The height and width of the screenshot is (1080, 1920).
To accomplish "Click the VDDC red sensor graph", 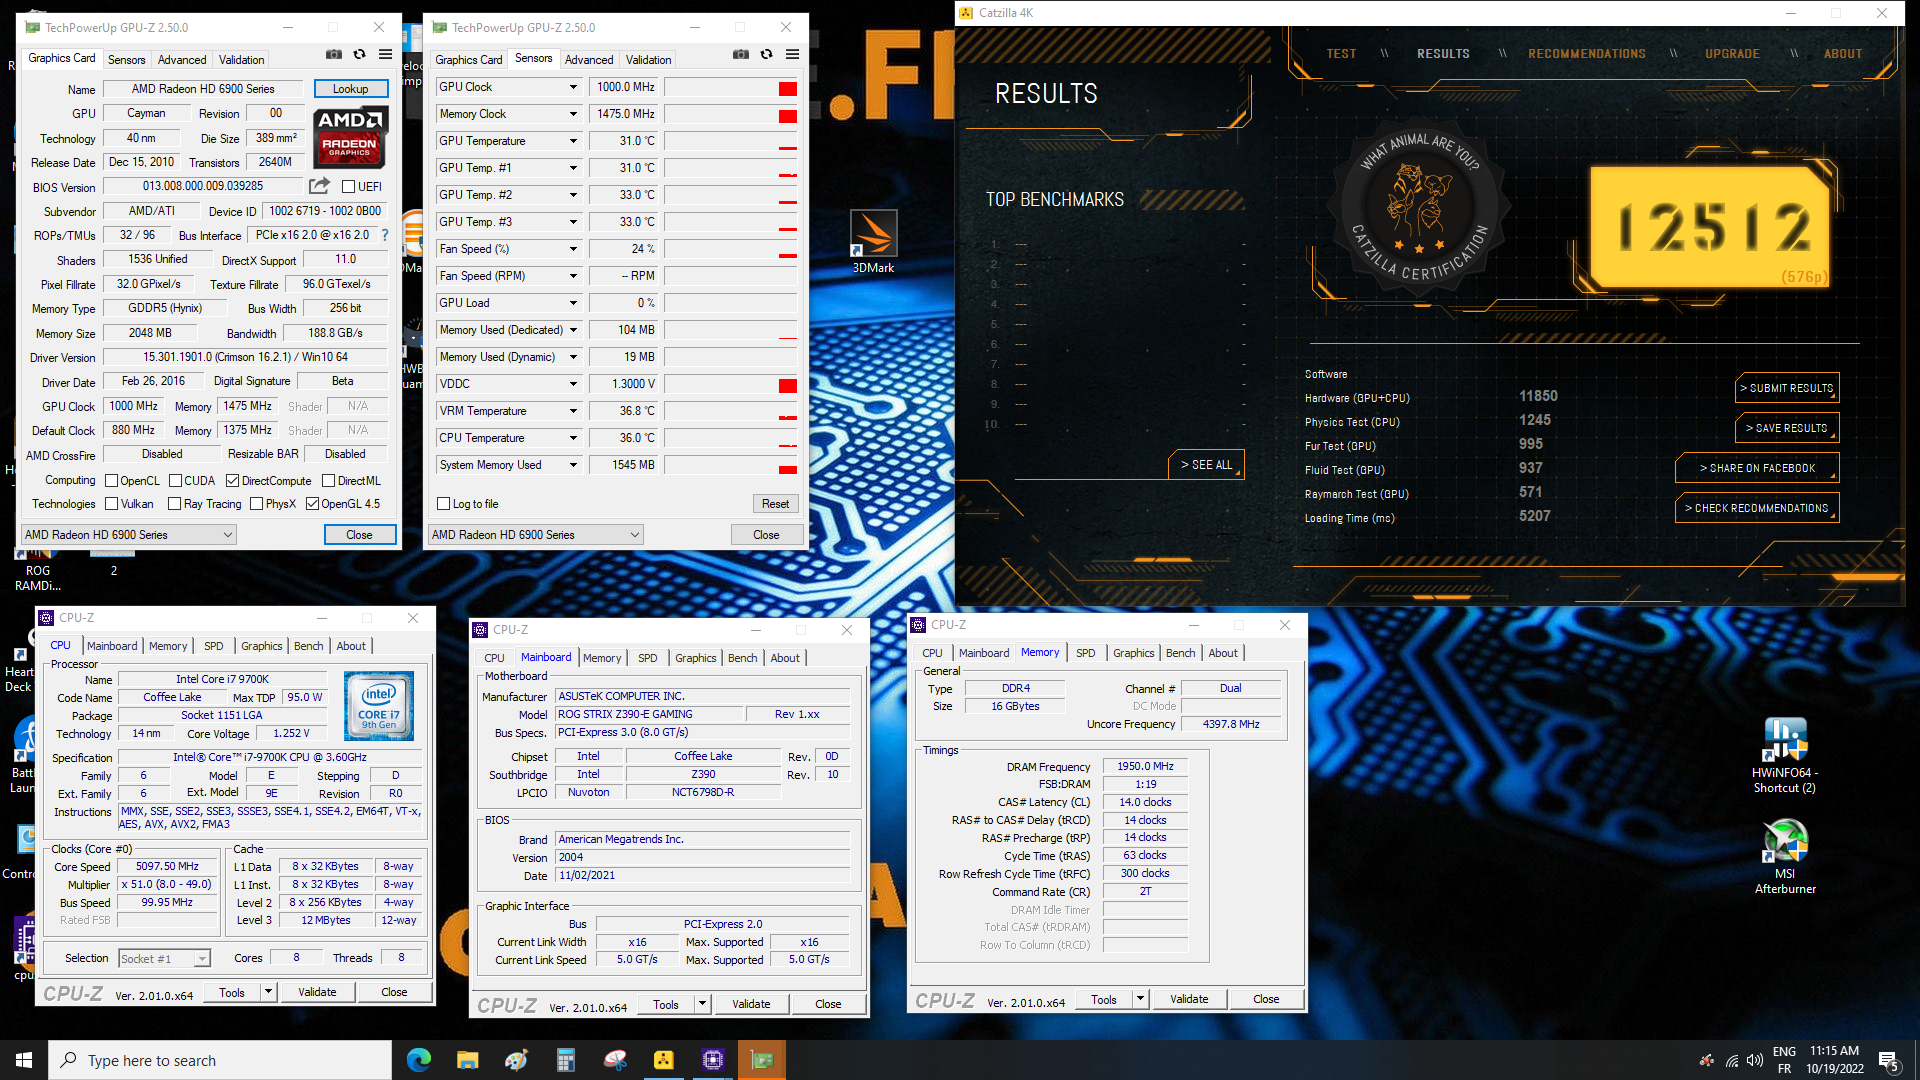I will tap(731, 385).
